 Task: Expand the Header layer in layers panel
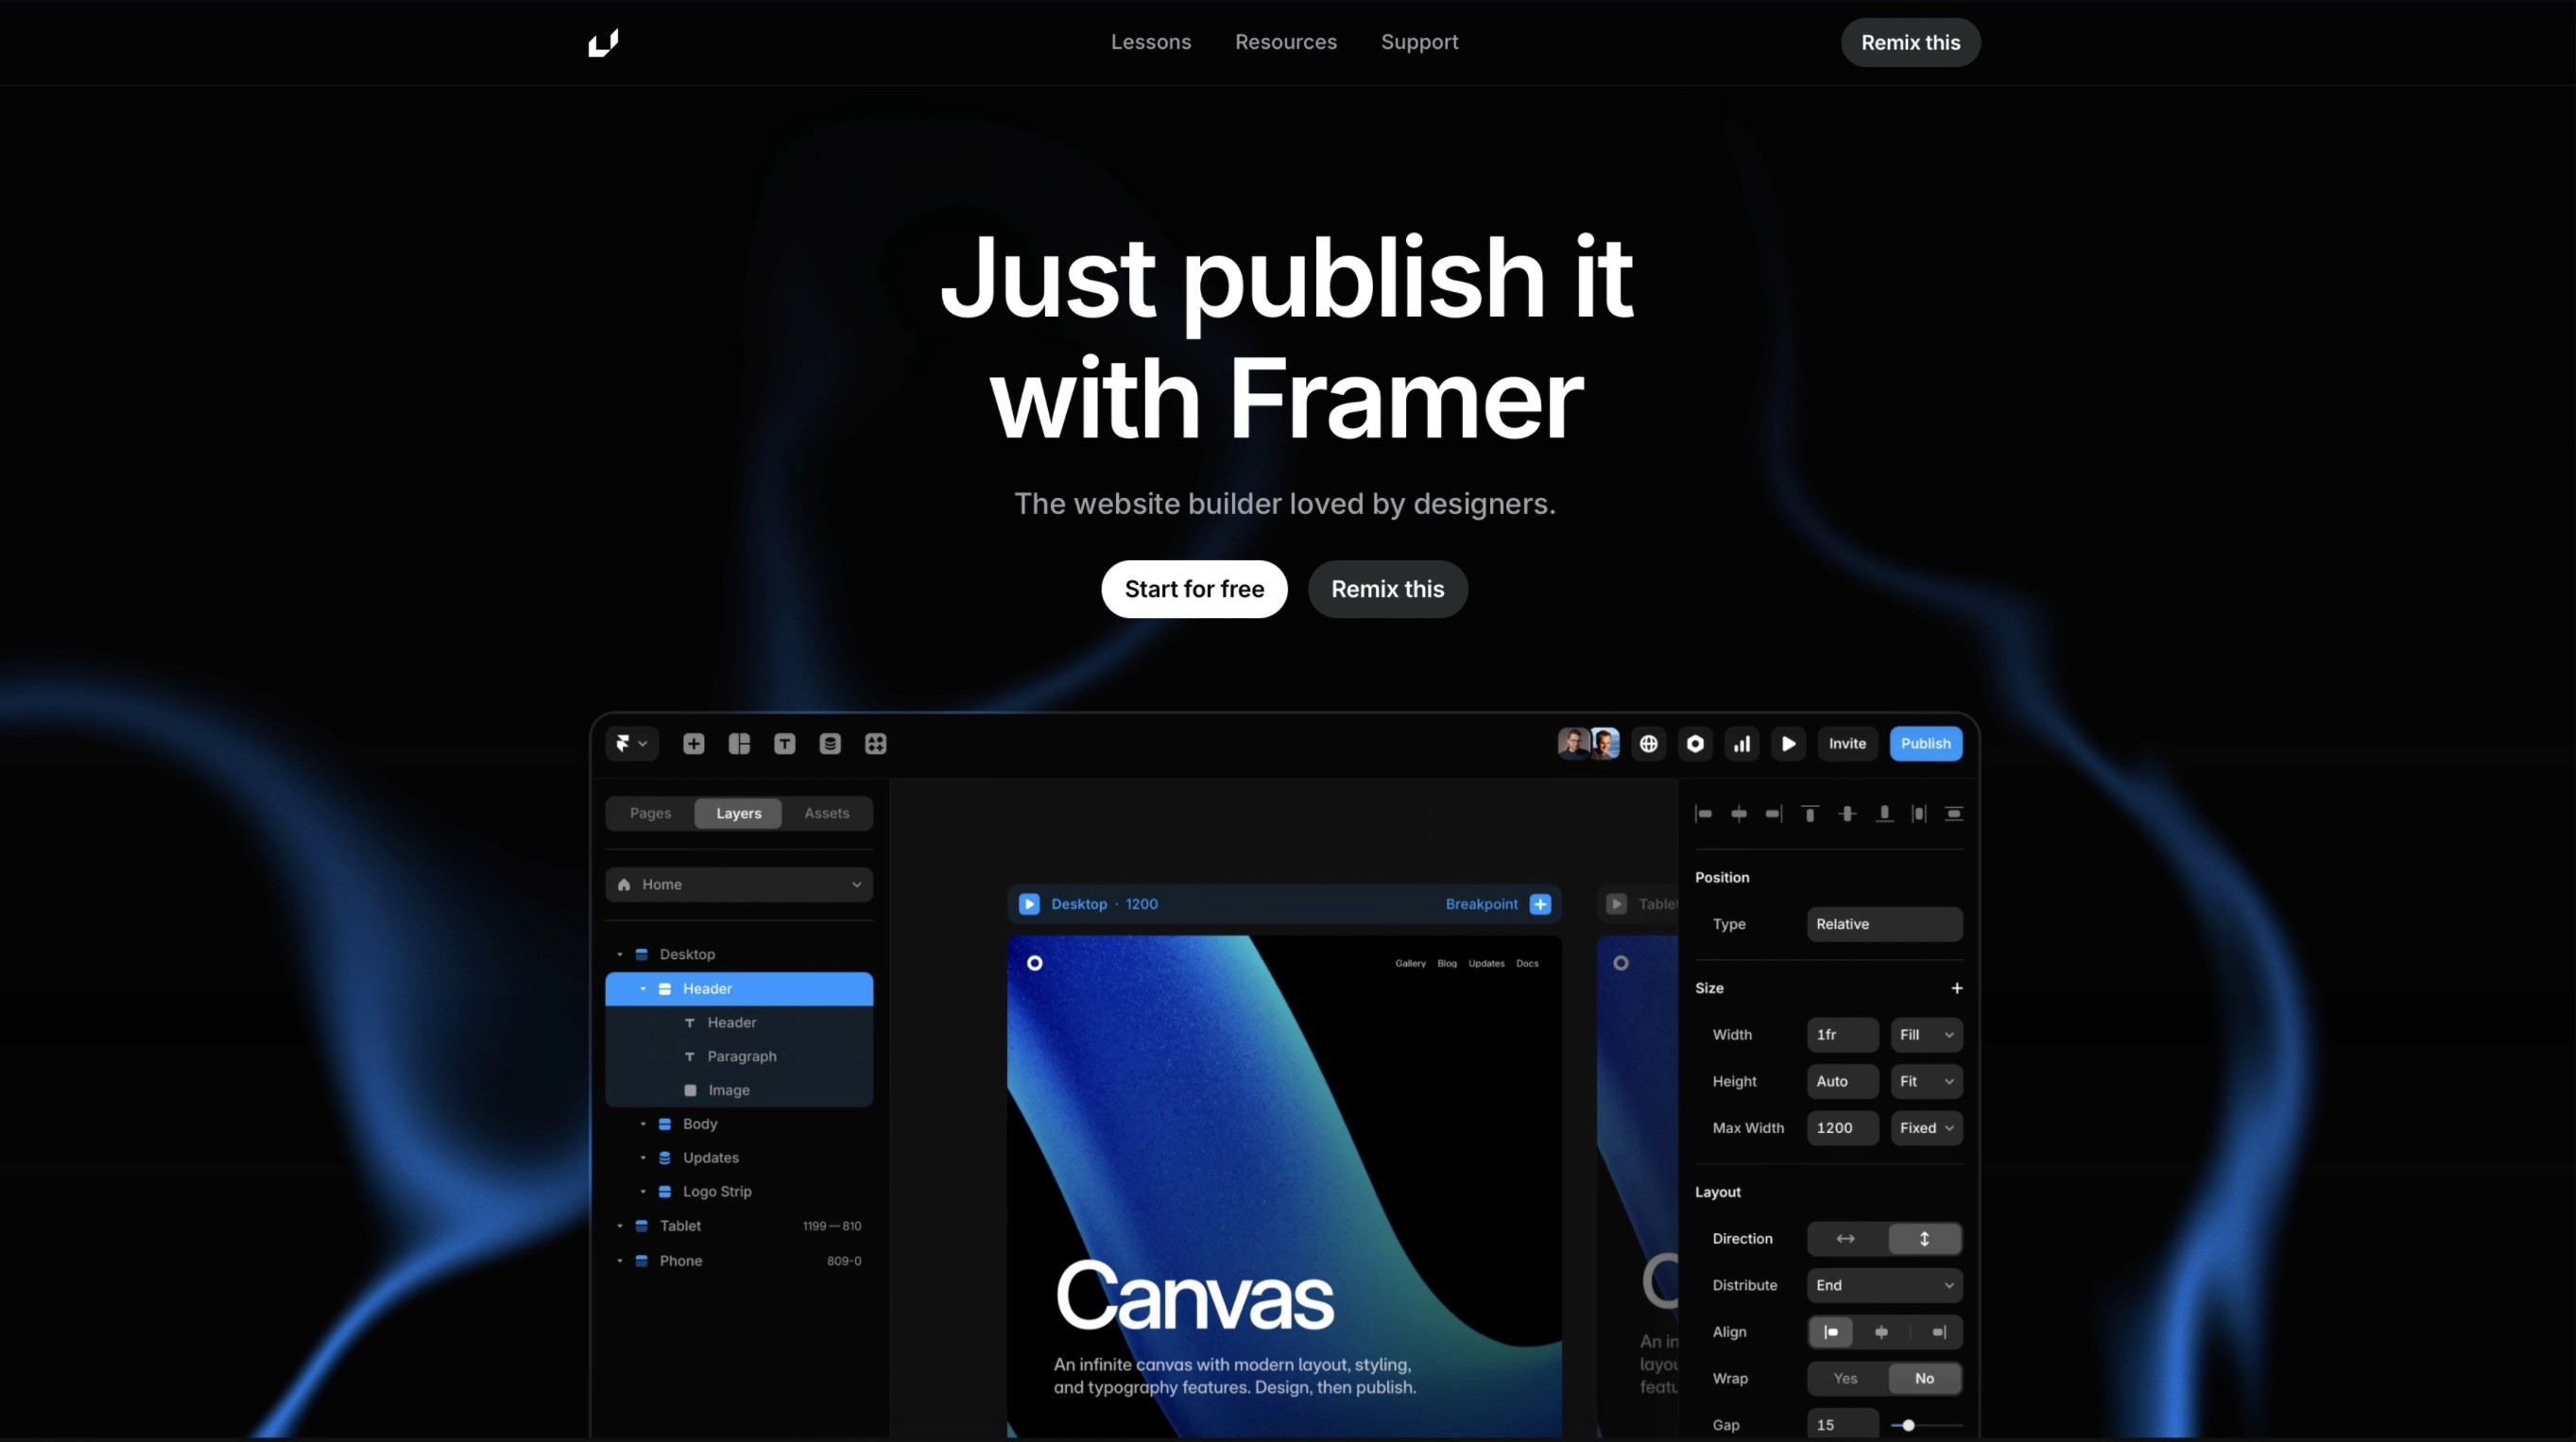point(643,989)
